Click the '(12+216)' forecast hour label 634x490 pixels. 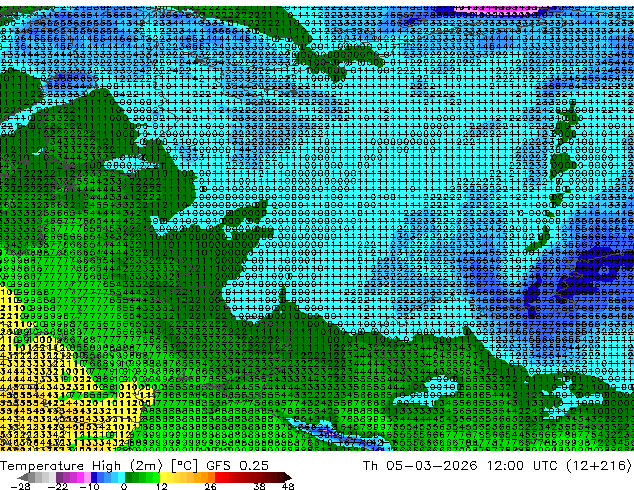point(599,466)
